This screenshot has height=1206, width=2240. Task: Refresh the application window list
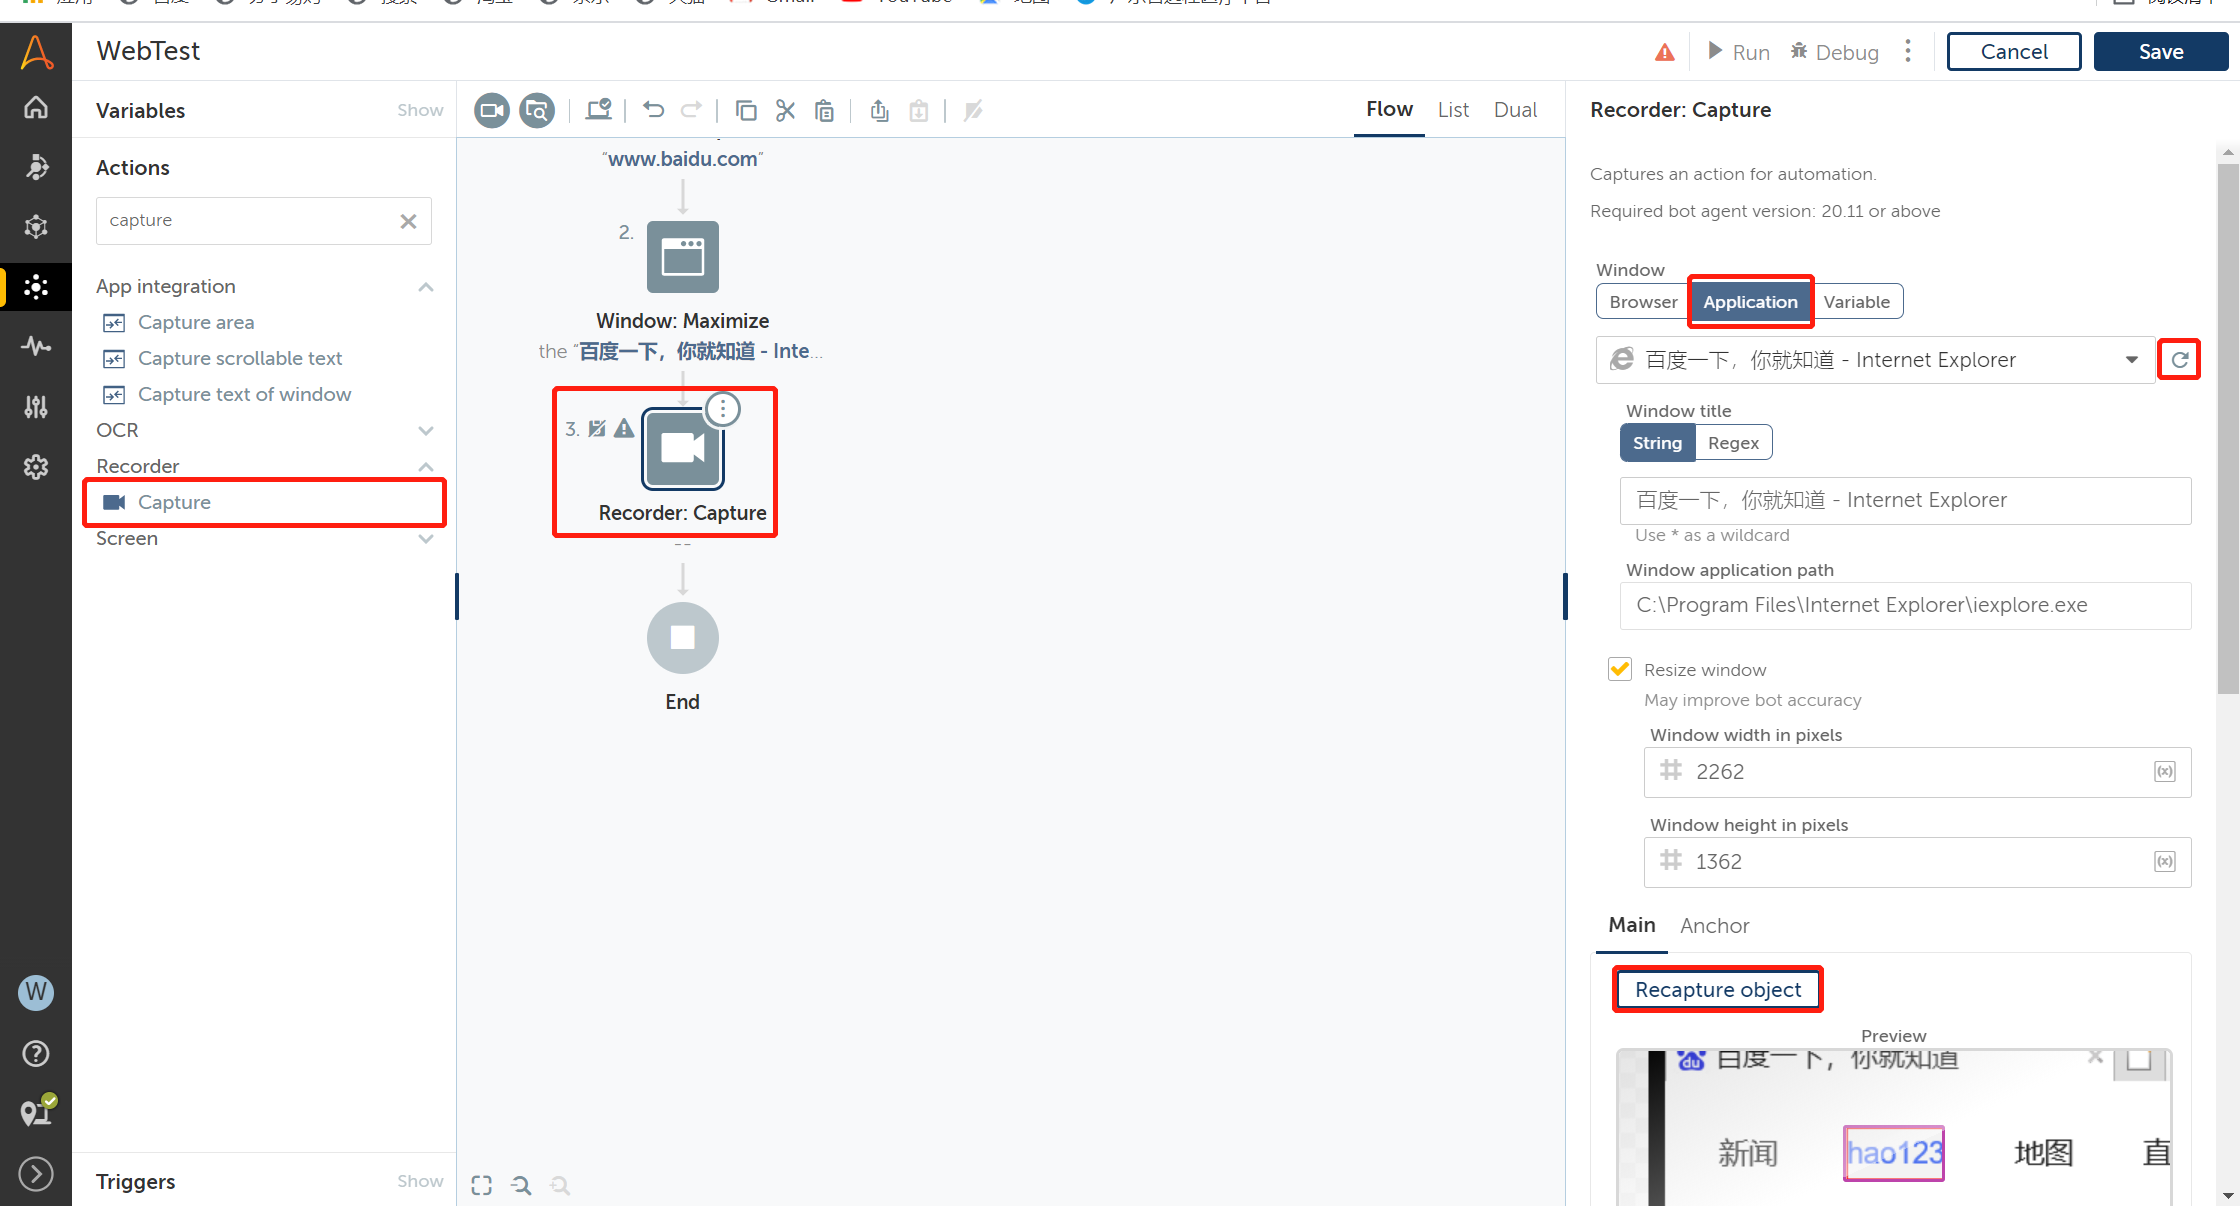pos(2179,360)
